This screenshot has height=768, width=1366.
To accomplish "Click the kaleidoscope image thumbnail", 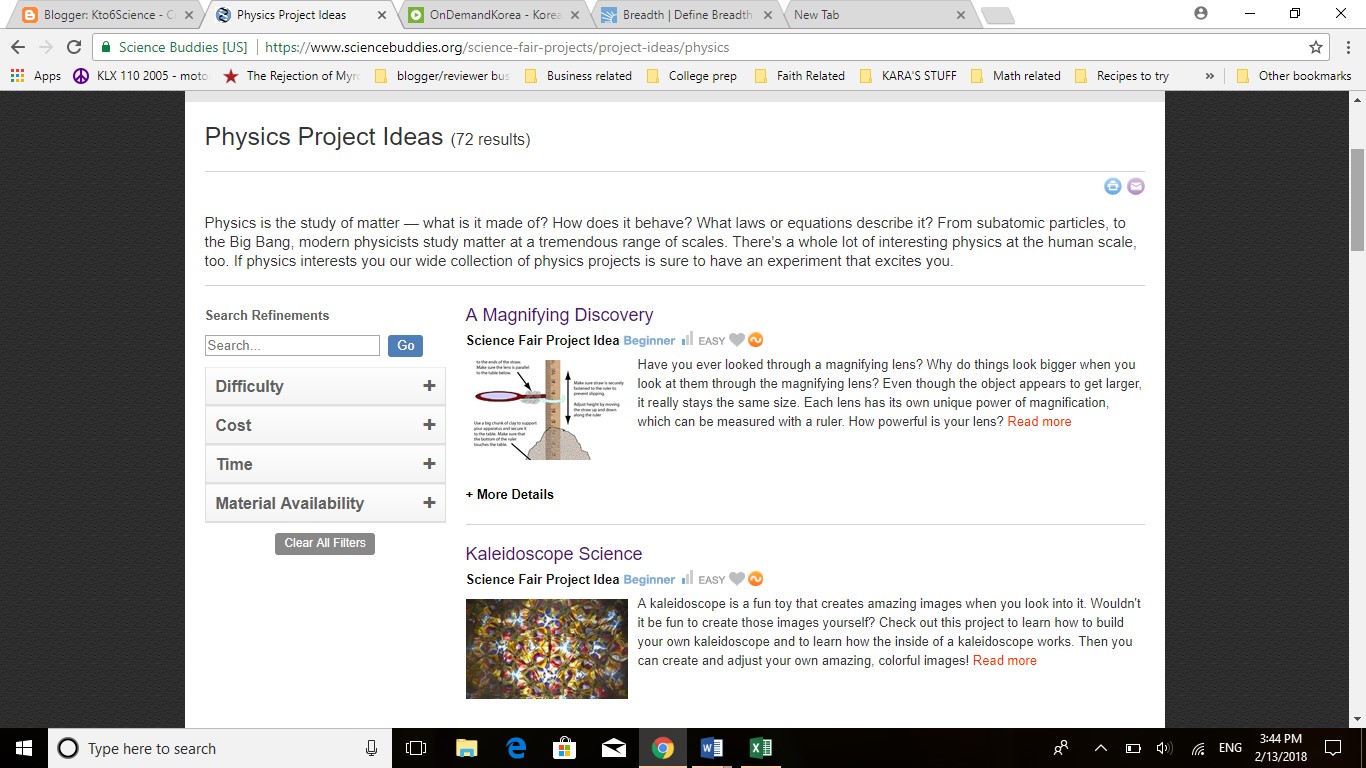I will point(547,648).
